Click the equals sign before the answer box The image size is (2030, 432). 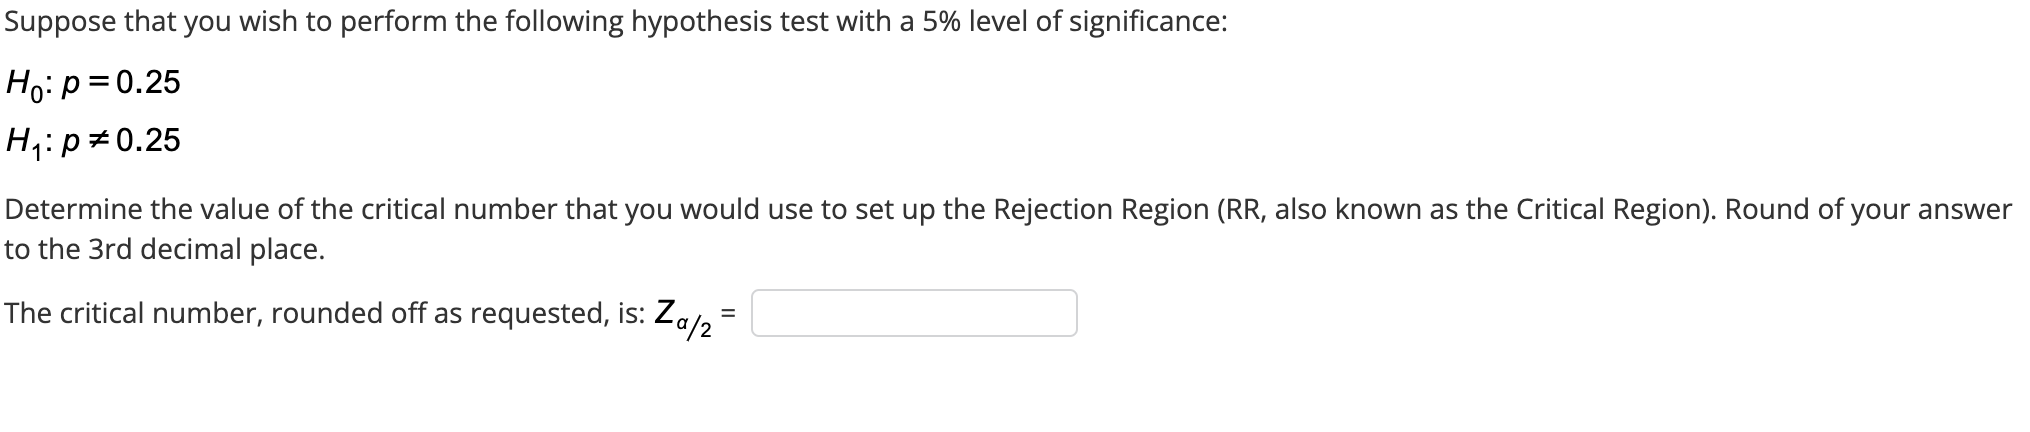[x=729, y=314]
